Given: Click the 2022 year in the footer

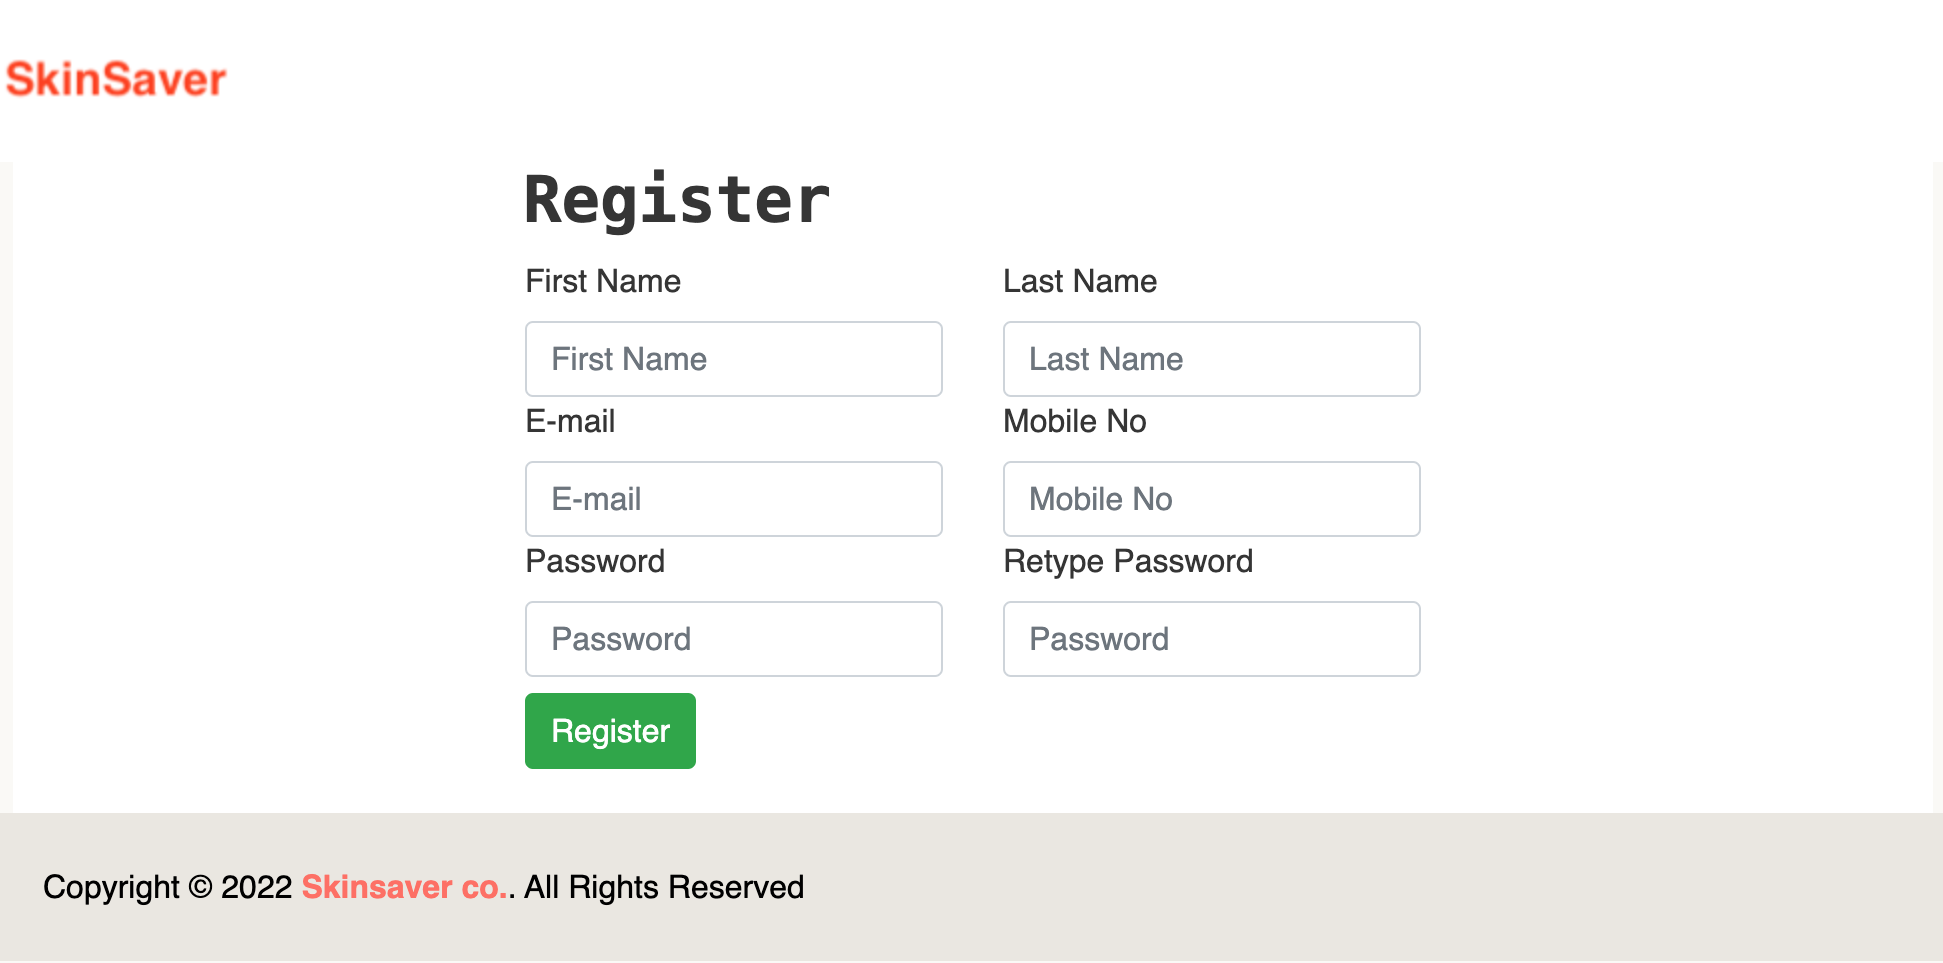Looking at the screenshot, I should [x=256, y=888].
